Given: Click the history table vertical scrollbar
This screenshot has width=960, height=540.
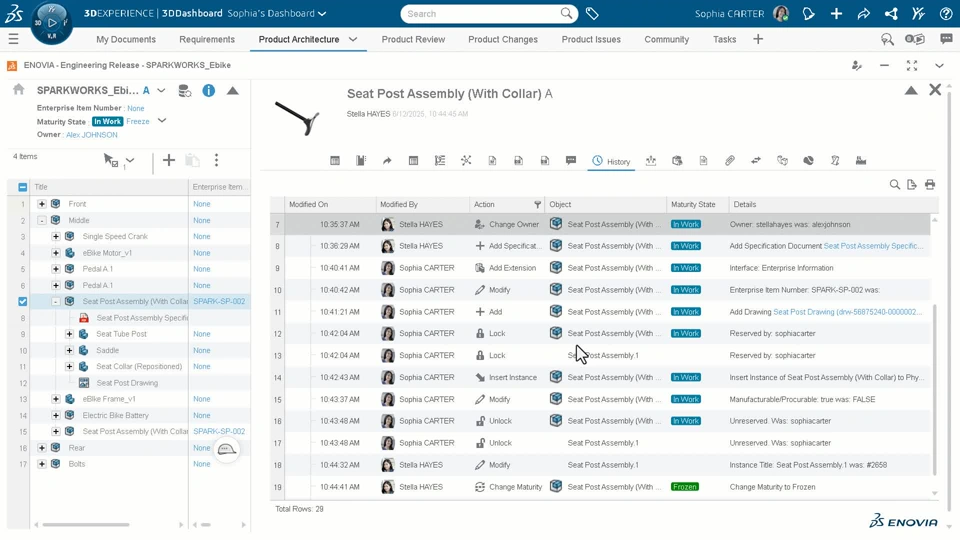Looking at the screenshot, I should tap(934, 389).
